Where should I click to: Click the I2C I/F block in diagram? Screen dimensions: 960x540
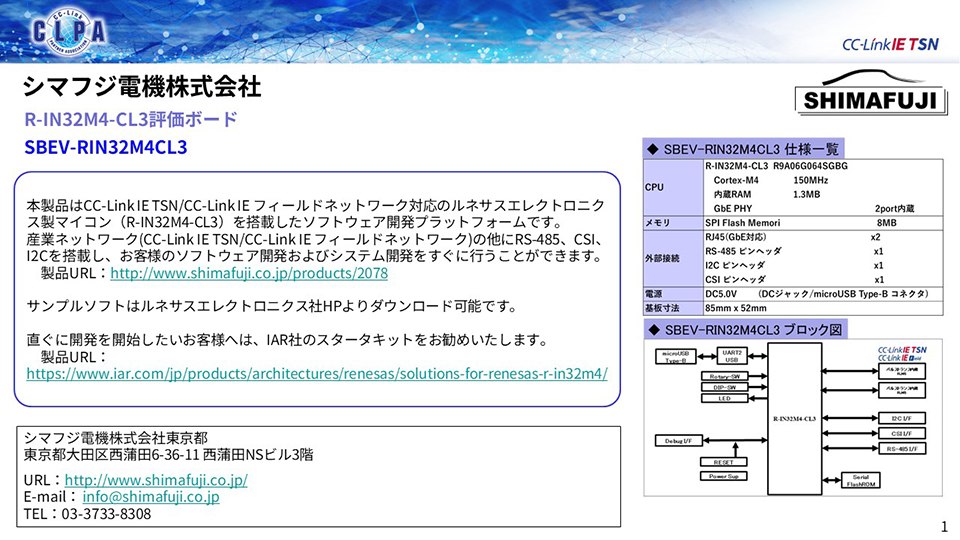click(x=901, y=418)
